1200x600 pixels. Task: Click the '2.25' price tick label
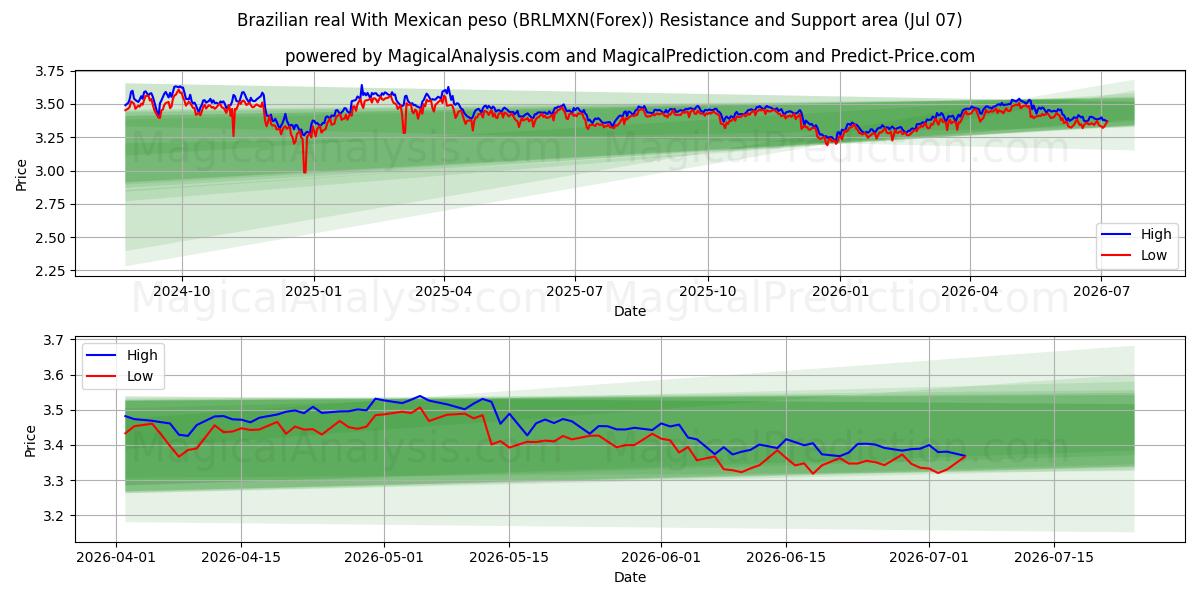coord(50,271)
